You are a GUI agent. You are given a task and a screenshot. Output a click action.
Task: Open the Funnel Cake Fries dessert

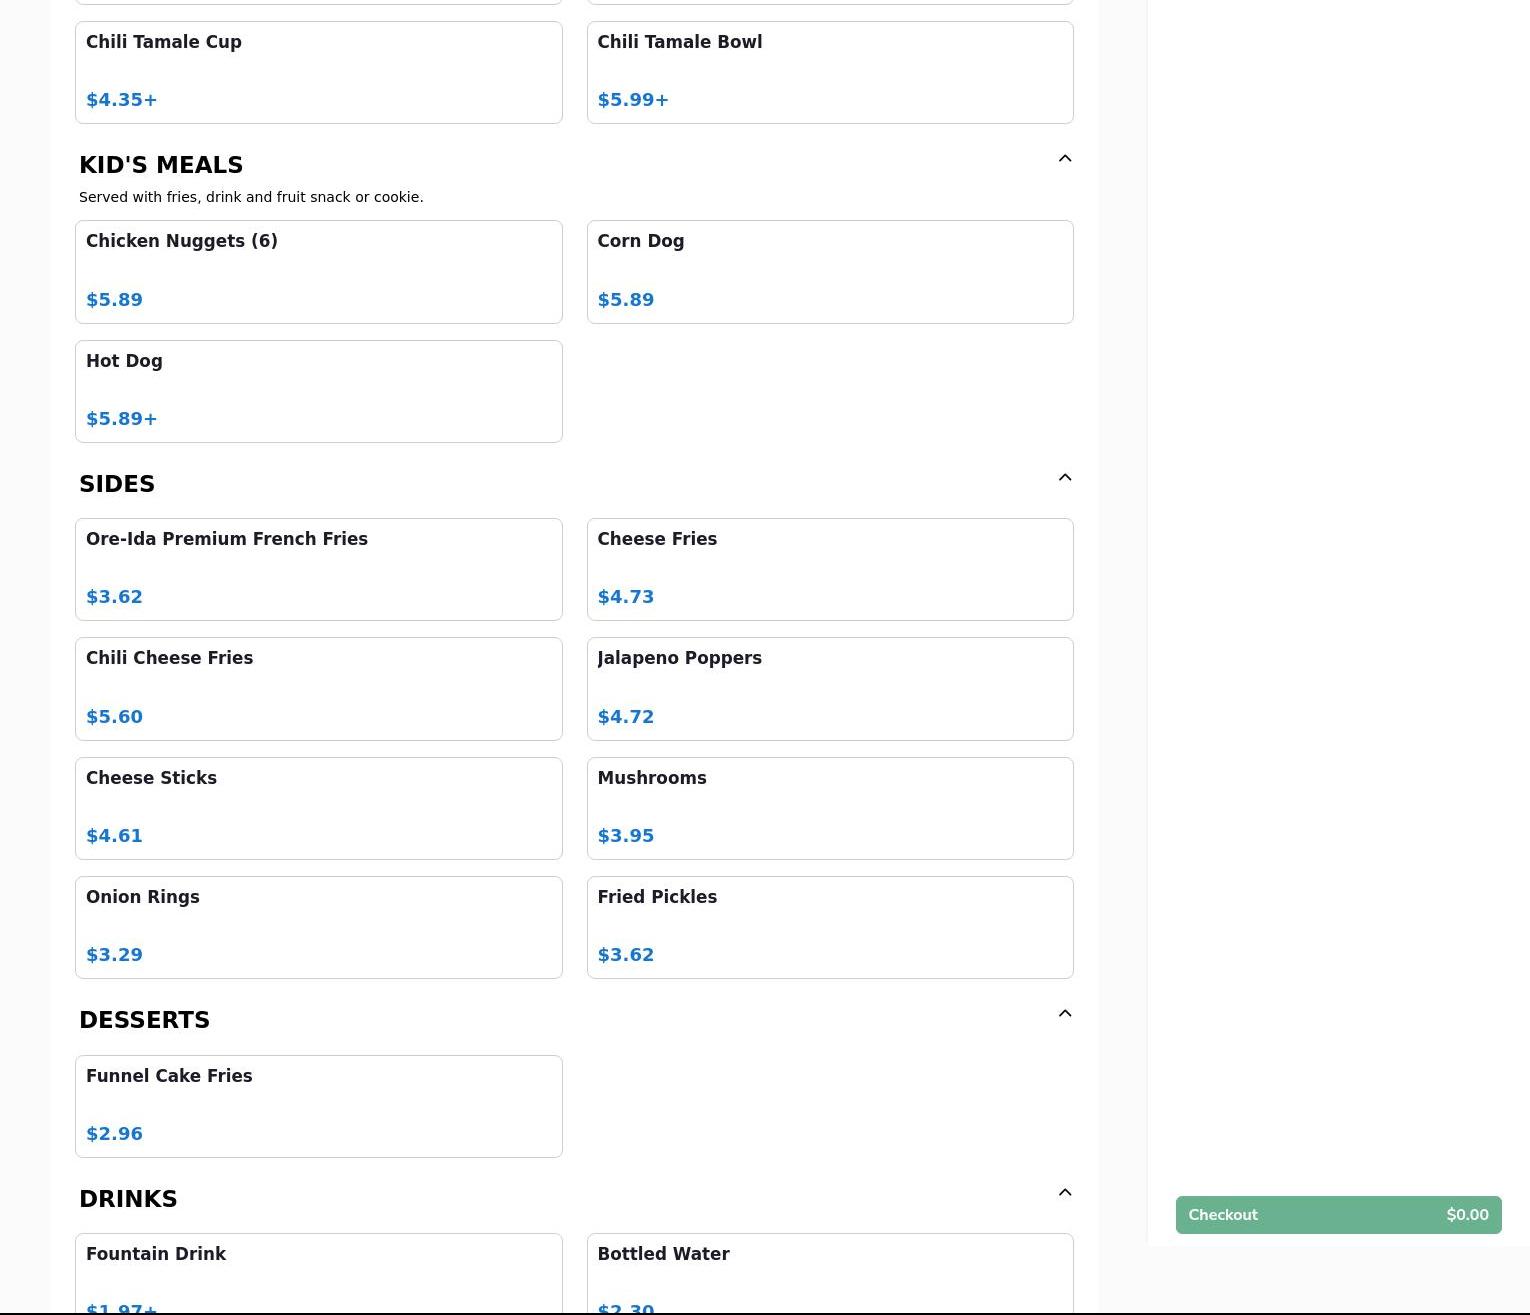318,1106
